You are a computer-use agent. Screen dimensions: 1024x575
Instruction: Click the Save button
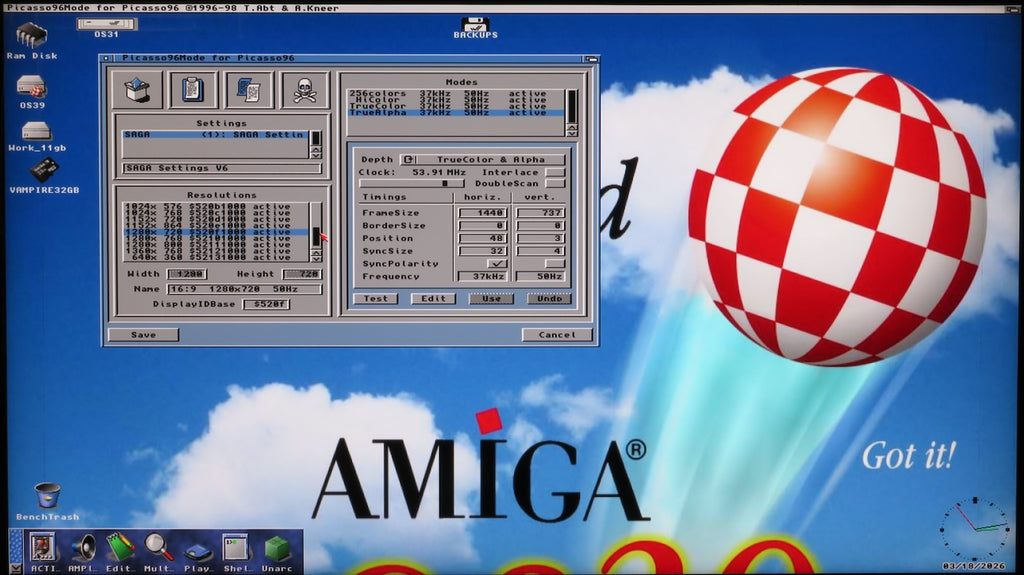tap(143, 335)
